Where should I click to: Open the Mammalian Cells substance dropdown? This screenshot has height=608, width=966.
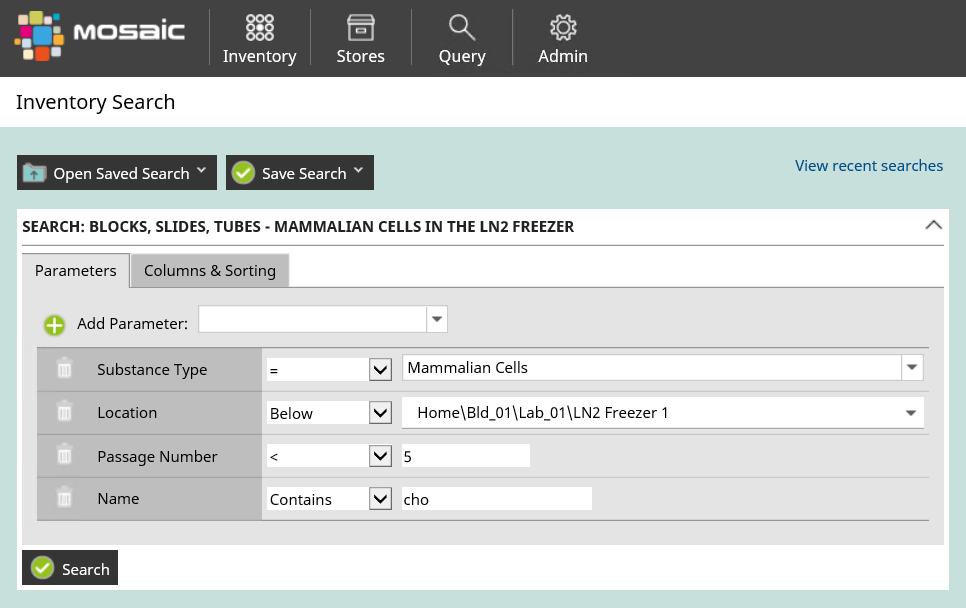(x=911, y=368)
